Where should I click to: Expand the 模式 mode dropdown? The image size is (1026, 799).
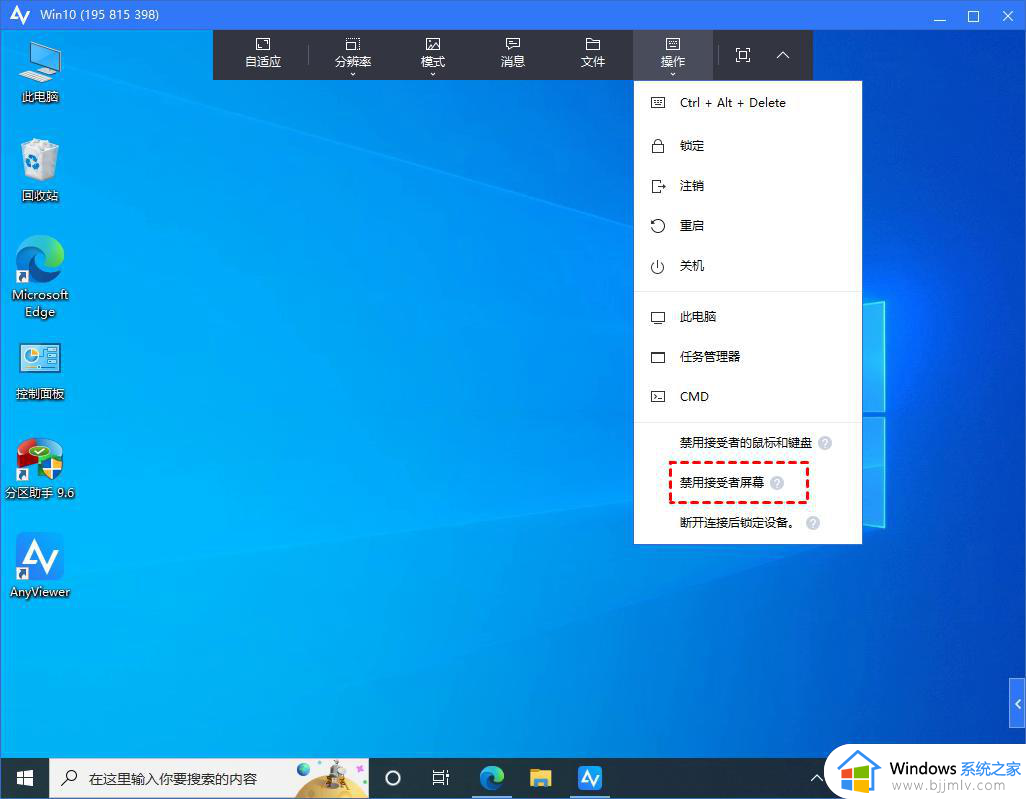click(x=433, y=55)
